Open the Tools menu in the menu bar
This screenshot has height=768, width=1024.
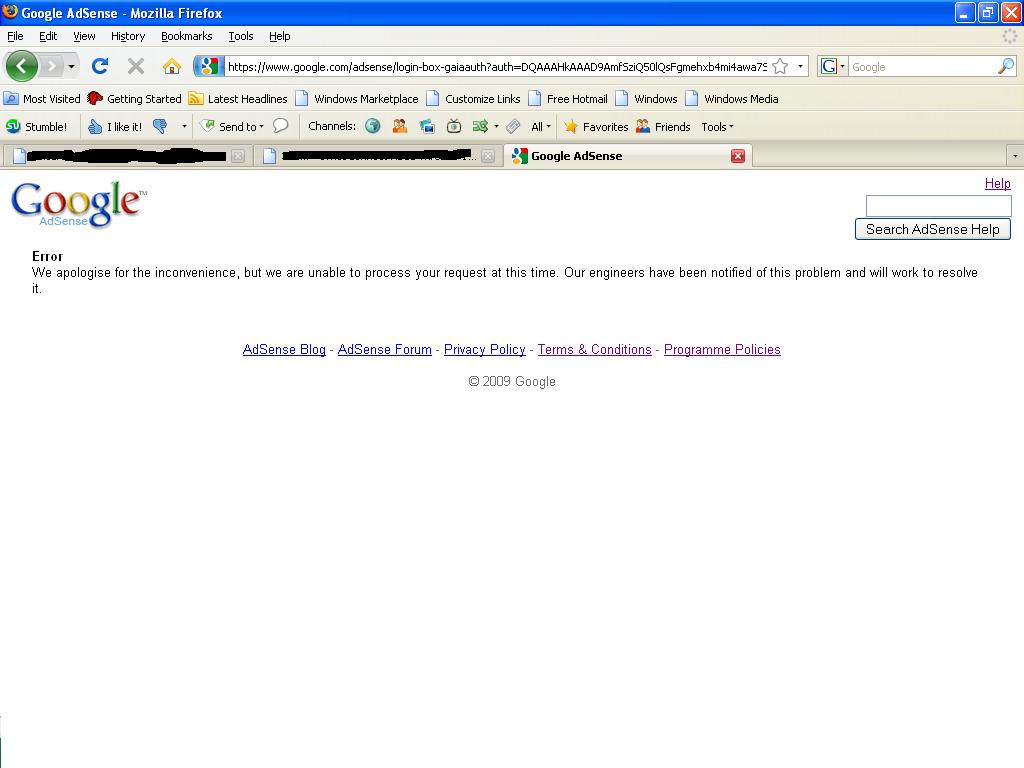241,36
